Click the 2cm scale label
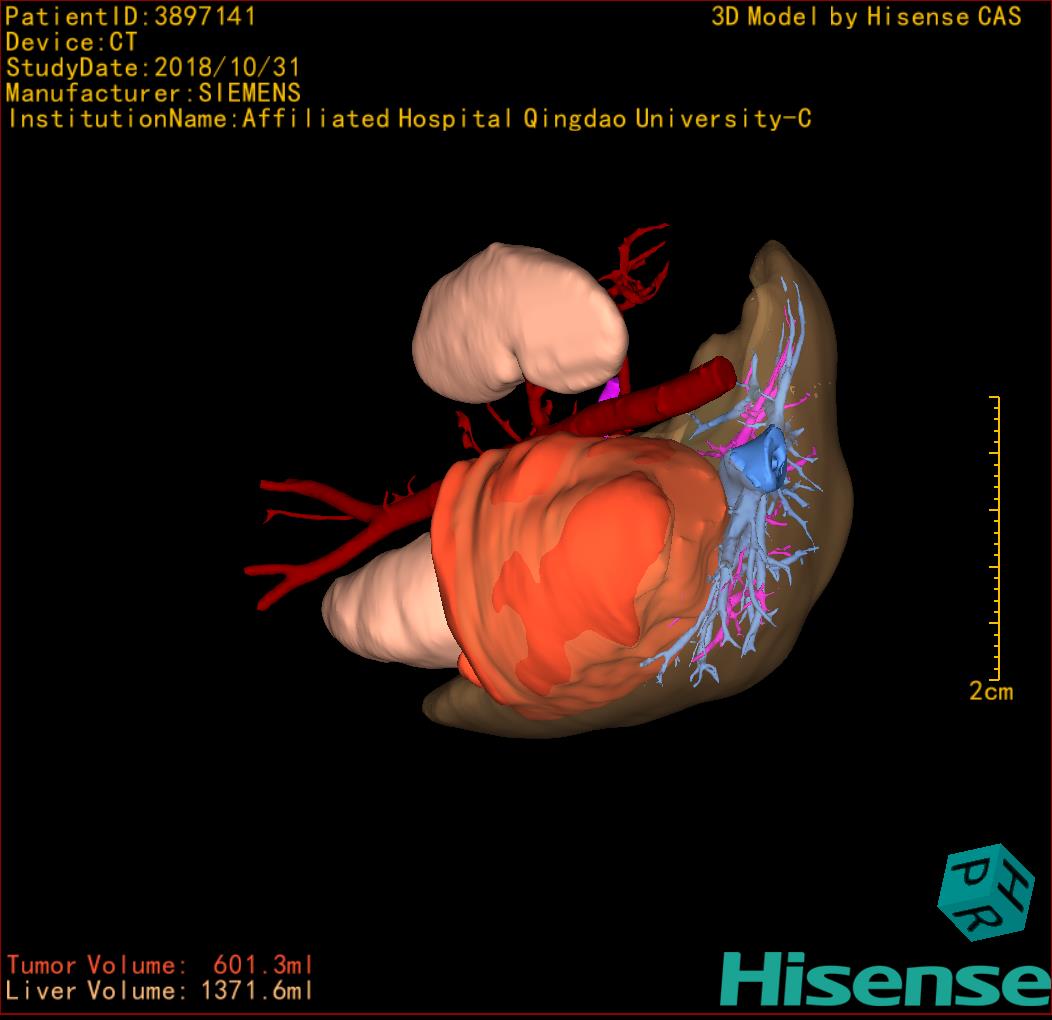 click(x=990, y=691)
